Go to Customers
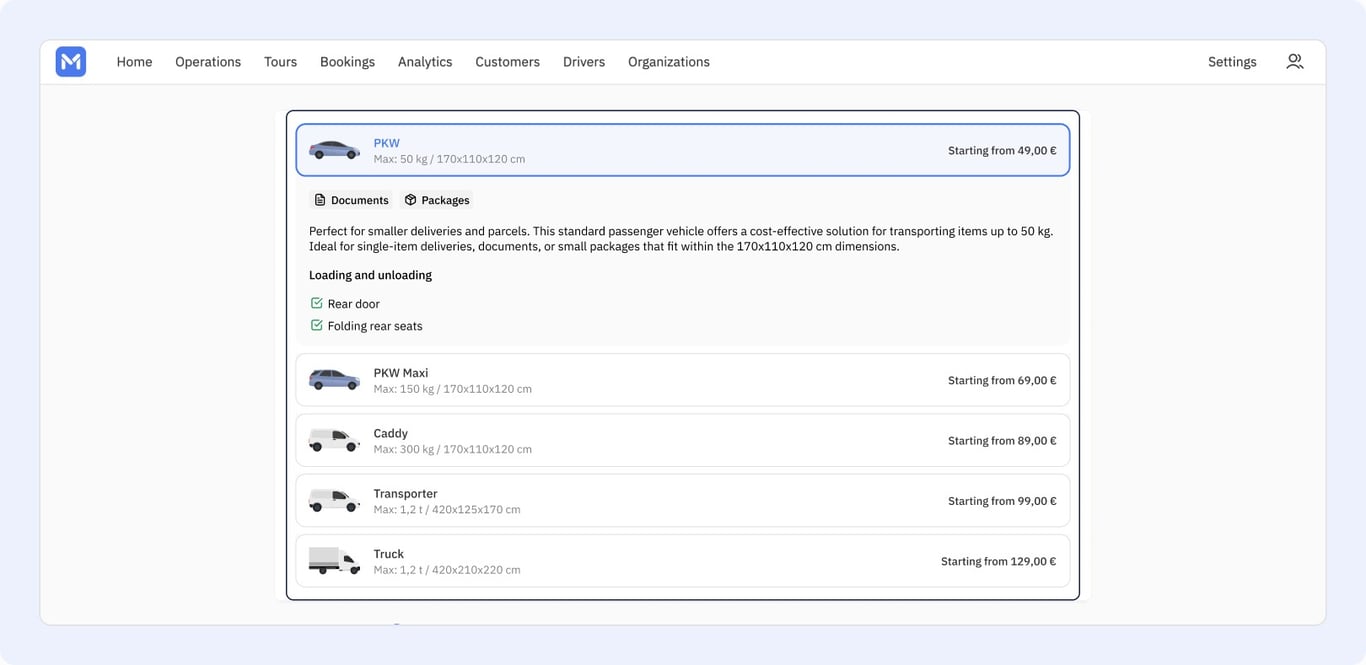 tap(507, 62)
